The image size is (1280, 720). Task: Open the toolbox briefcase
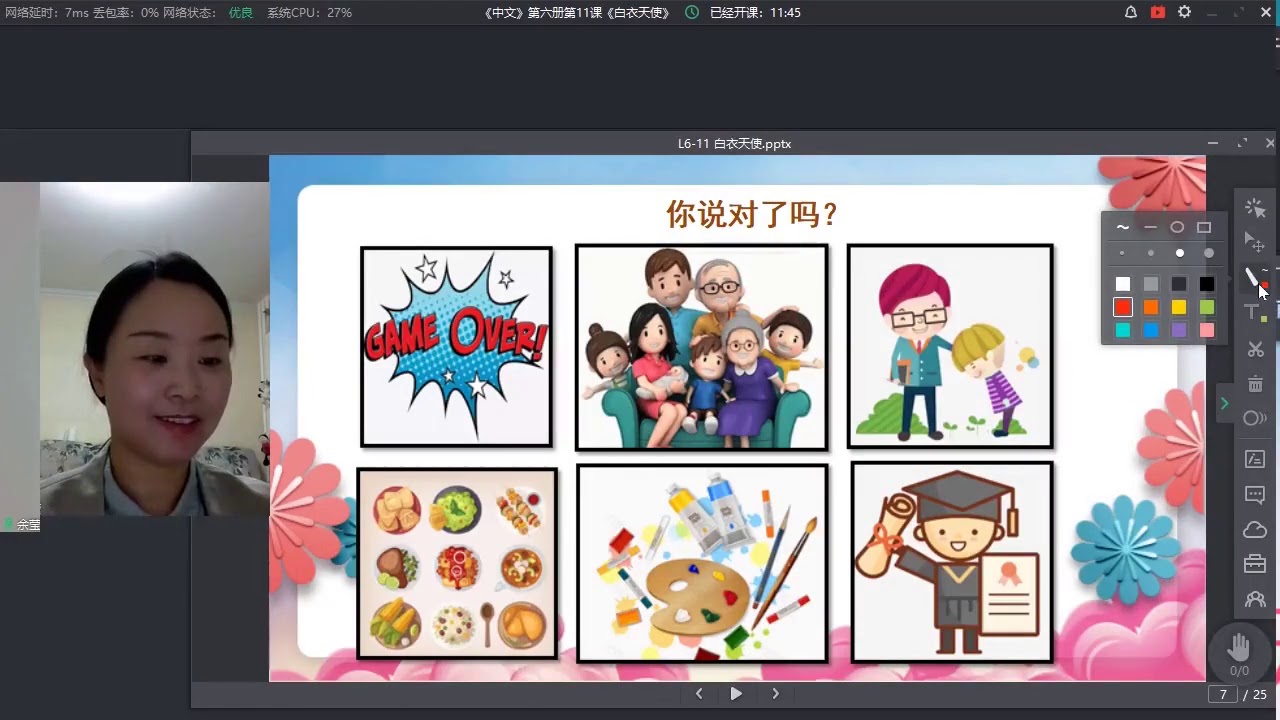pos(1255,564)
